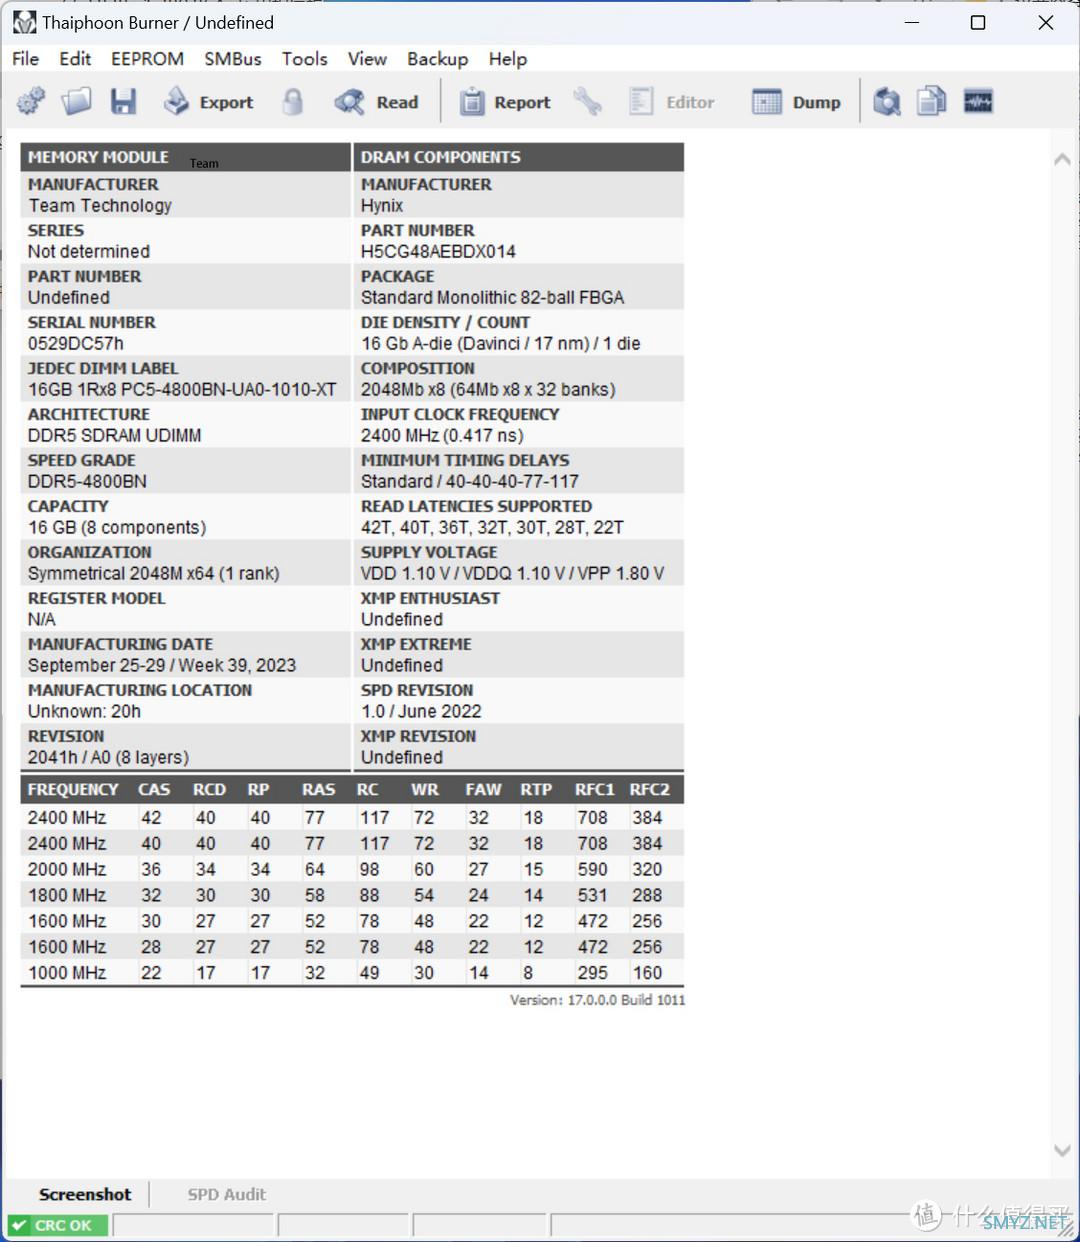
Task: Click the CAS column header
Action: (154, 790)
